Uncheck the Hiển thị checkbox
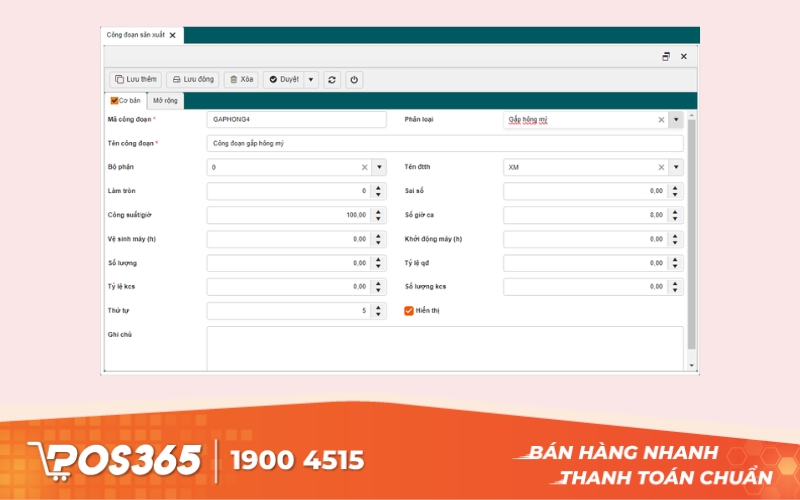 click(x=409, y=311)
